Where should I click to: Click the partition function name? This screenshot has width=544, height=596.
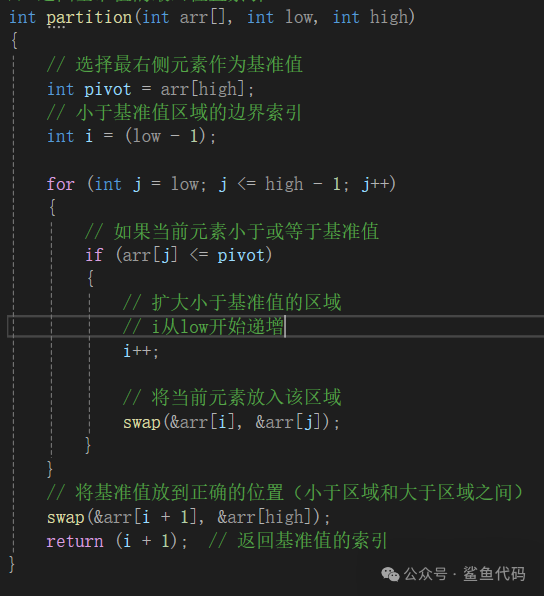(89, 18)
